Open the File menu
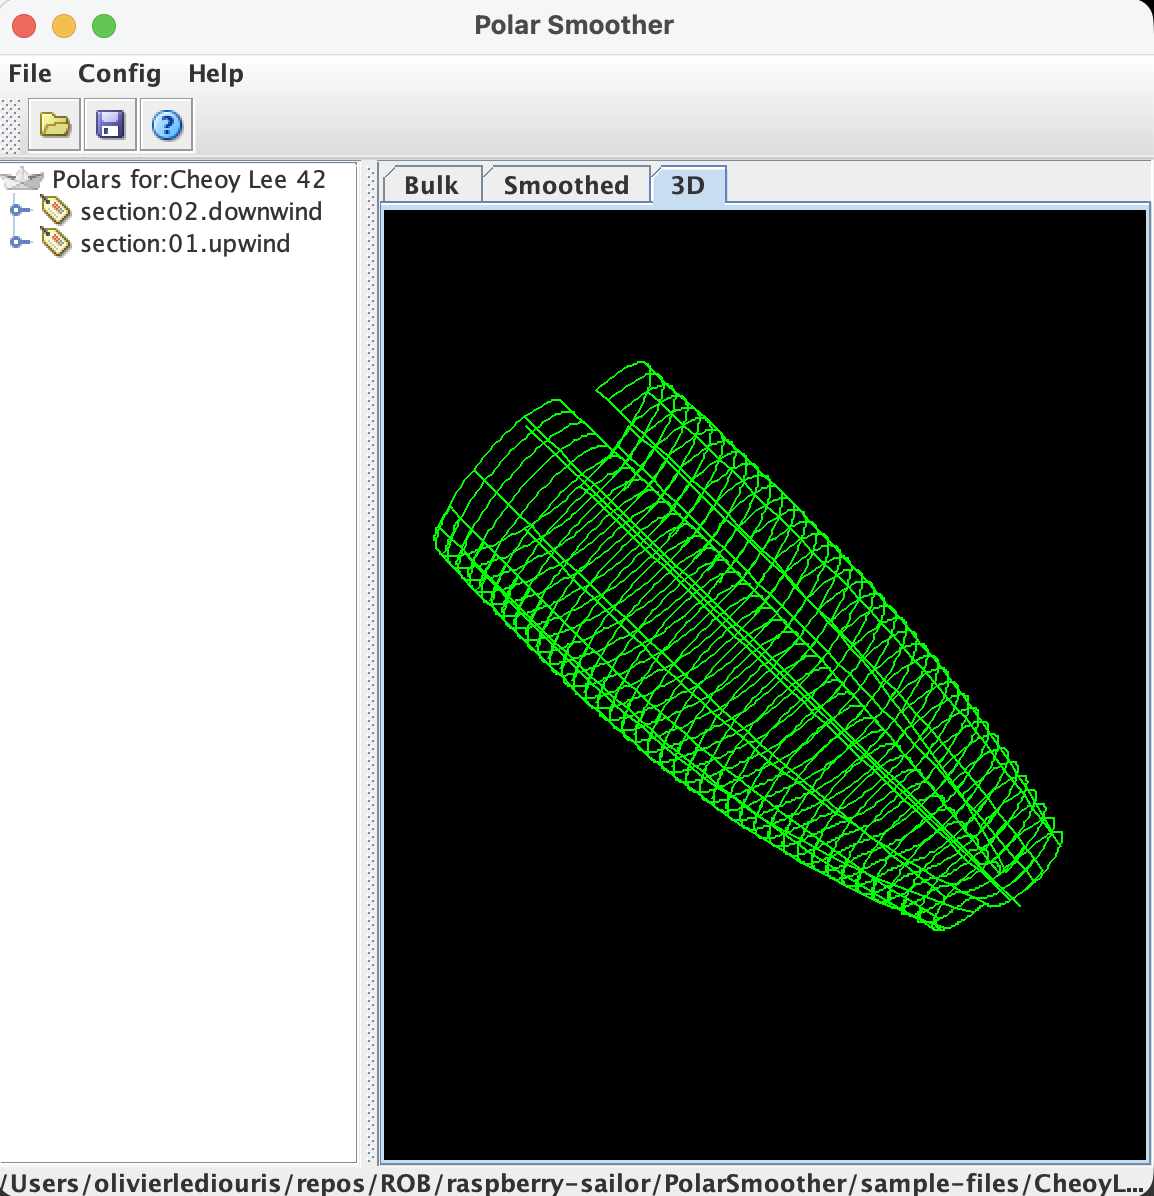 point(30,74)
